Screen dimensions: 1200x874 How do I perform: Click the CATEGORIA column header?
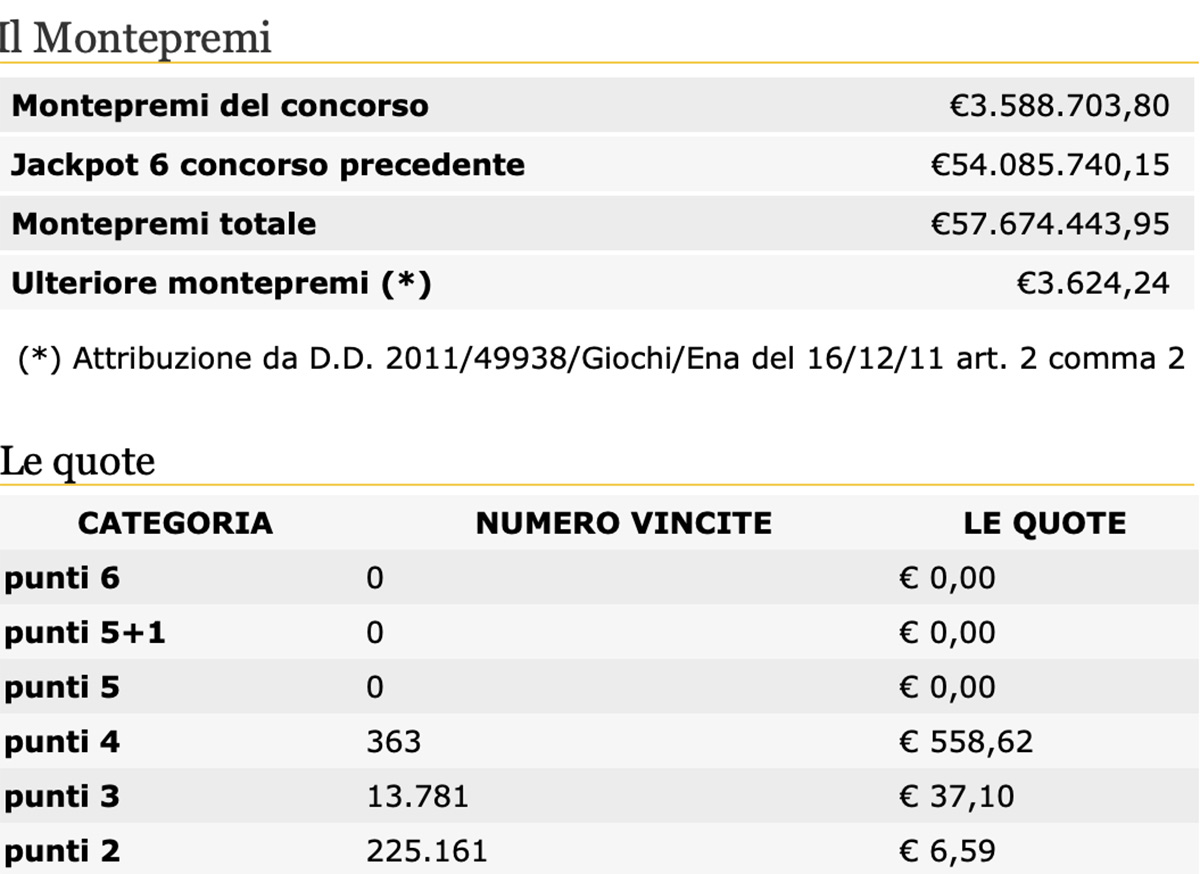pos(175,522)
